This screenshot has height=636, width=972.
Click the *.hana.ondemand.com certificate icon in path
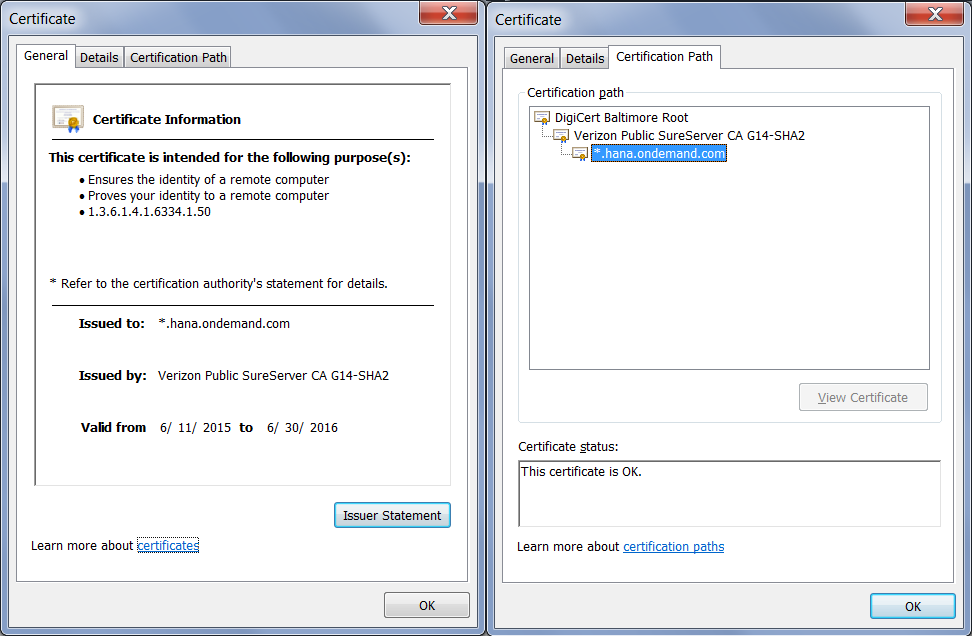click(580, 154)
